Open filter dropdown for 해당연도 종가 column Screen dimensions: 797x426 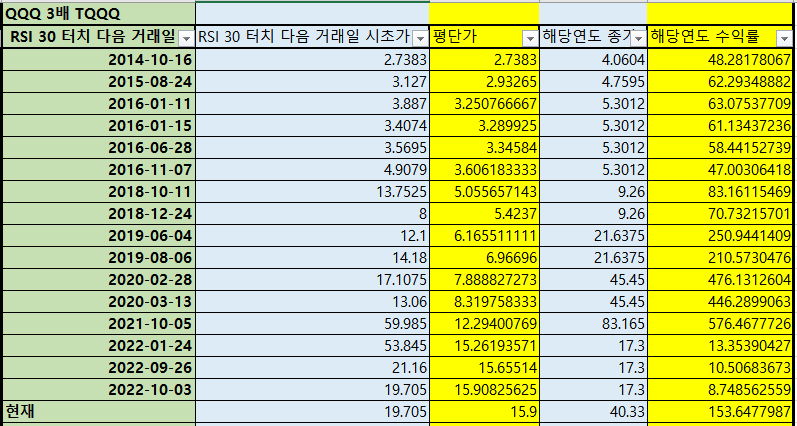(638, 38)
